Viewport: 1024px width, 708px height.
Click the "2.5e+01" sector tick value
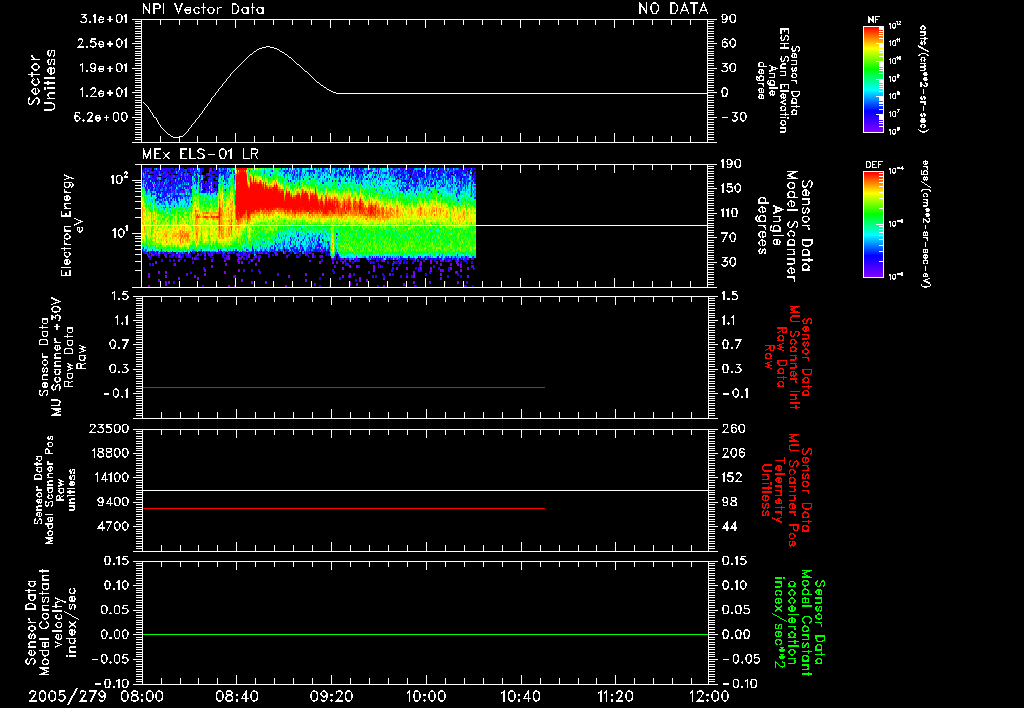pyautogui.click(x=104, y=44)
